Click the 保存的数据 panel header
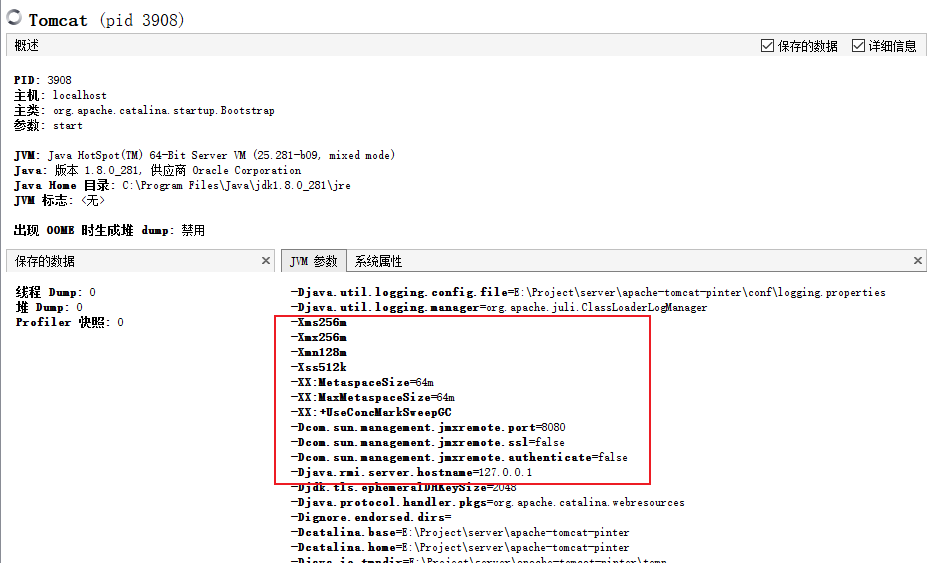This screenshot has height=563, width=928. 140,261
